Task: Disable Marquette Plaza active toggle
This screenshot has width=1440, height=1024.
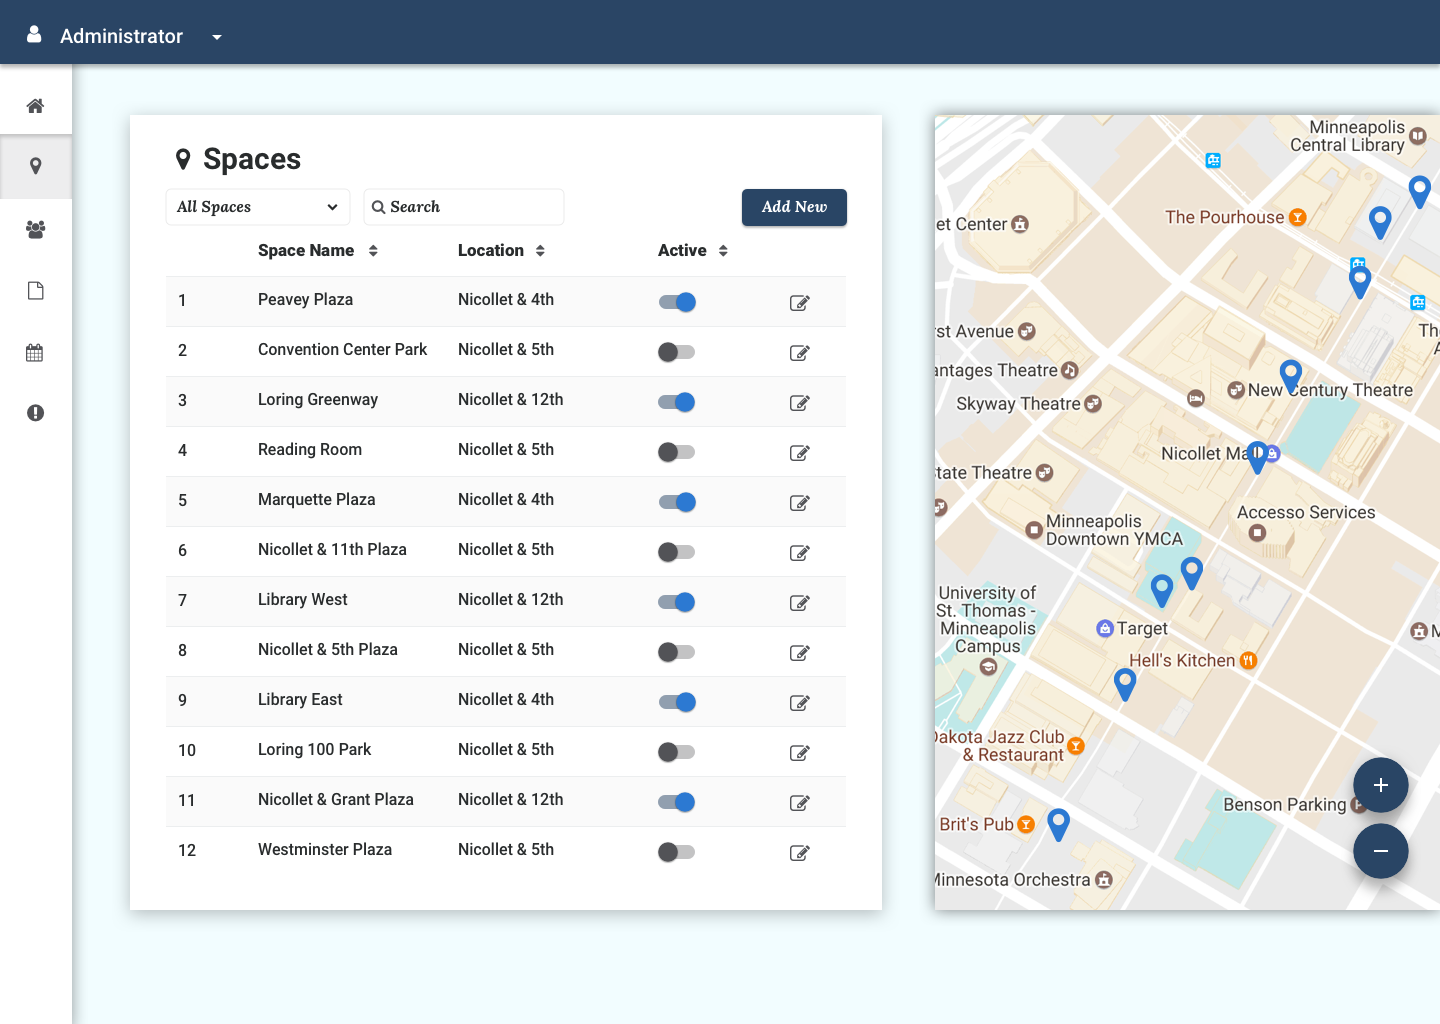Action: click(x=677, y=502)
